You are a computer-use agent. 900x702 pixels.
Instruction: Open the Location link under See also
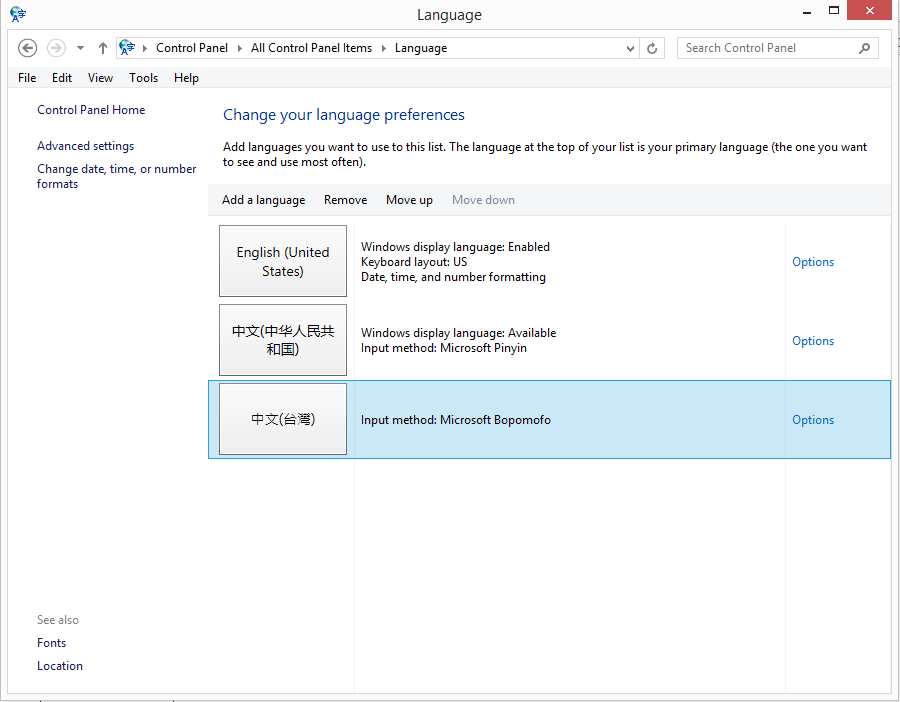[x=60, y=666]
